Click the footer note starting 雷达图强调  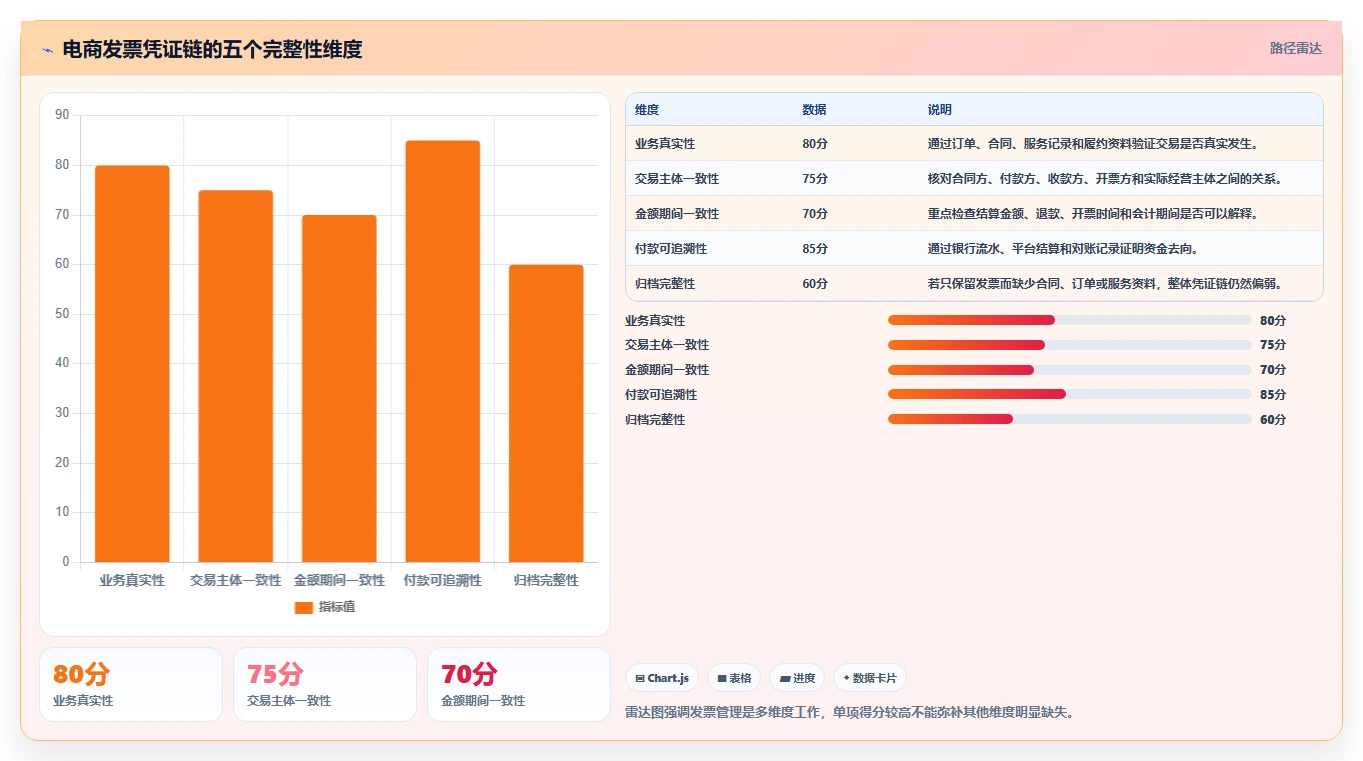pos(850,713)
